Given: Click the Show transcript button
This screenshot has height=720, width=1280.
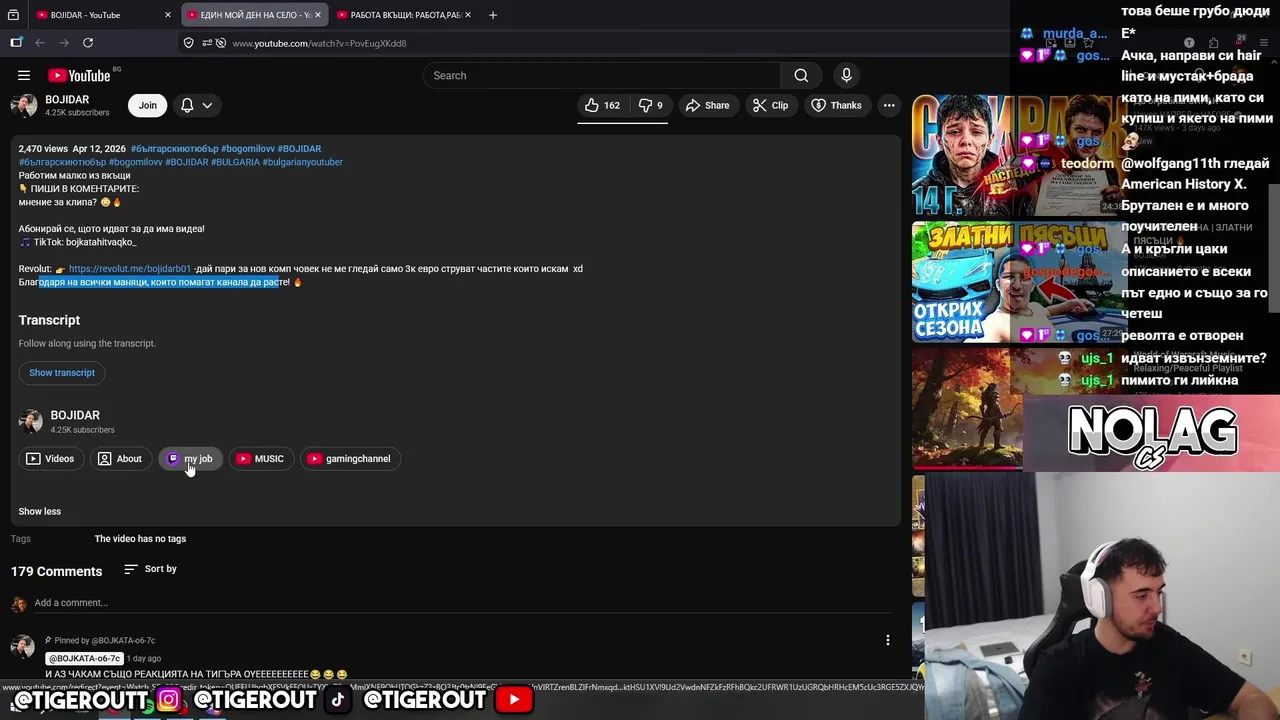Looking at the screenshot, I should tap(62, 373).
